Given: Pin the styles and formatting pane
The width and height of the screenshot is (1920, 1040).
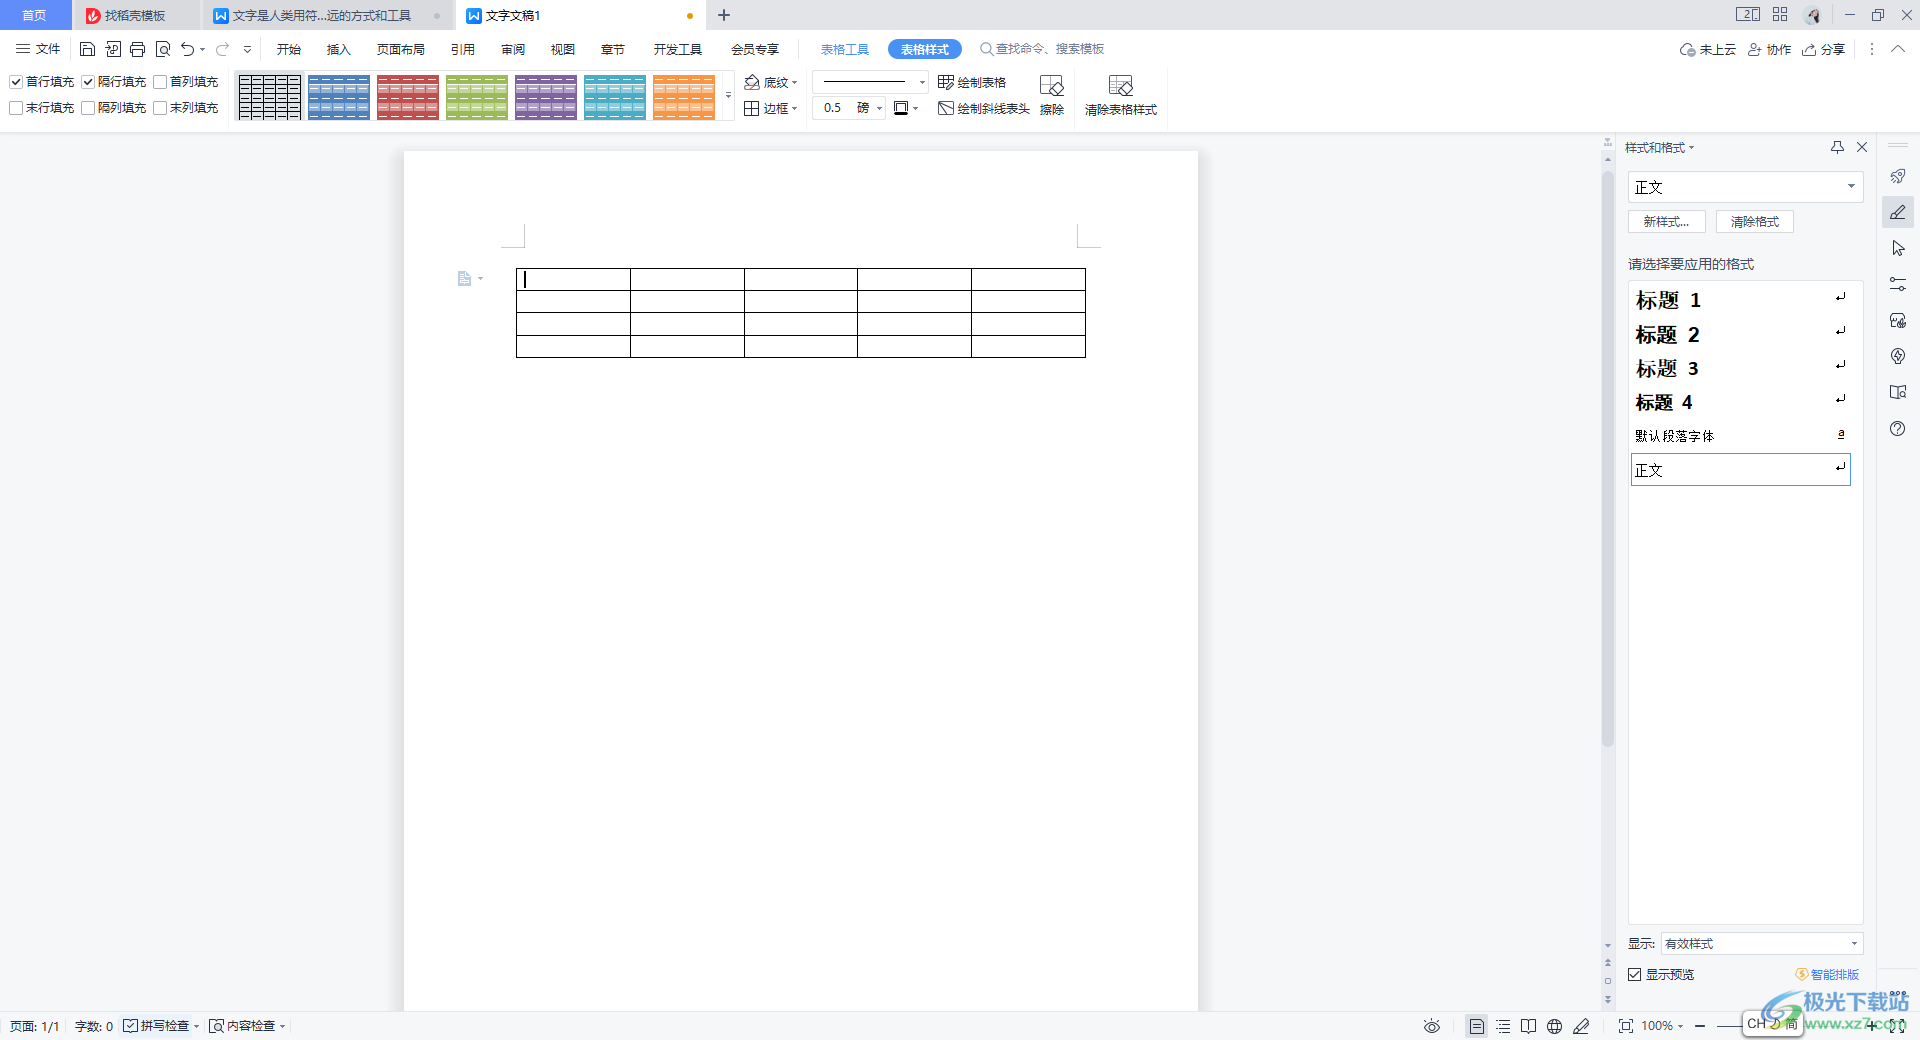Looking at the screenshot, I should (x=1837, y=147).
